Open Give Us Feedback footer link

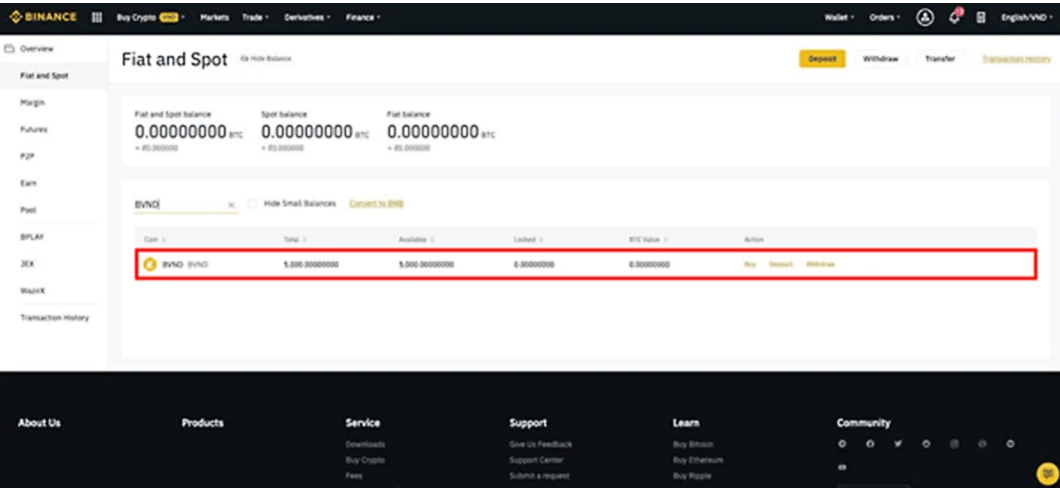click(541, 444)
